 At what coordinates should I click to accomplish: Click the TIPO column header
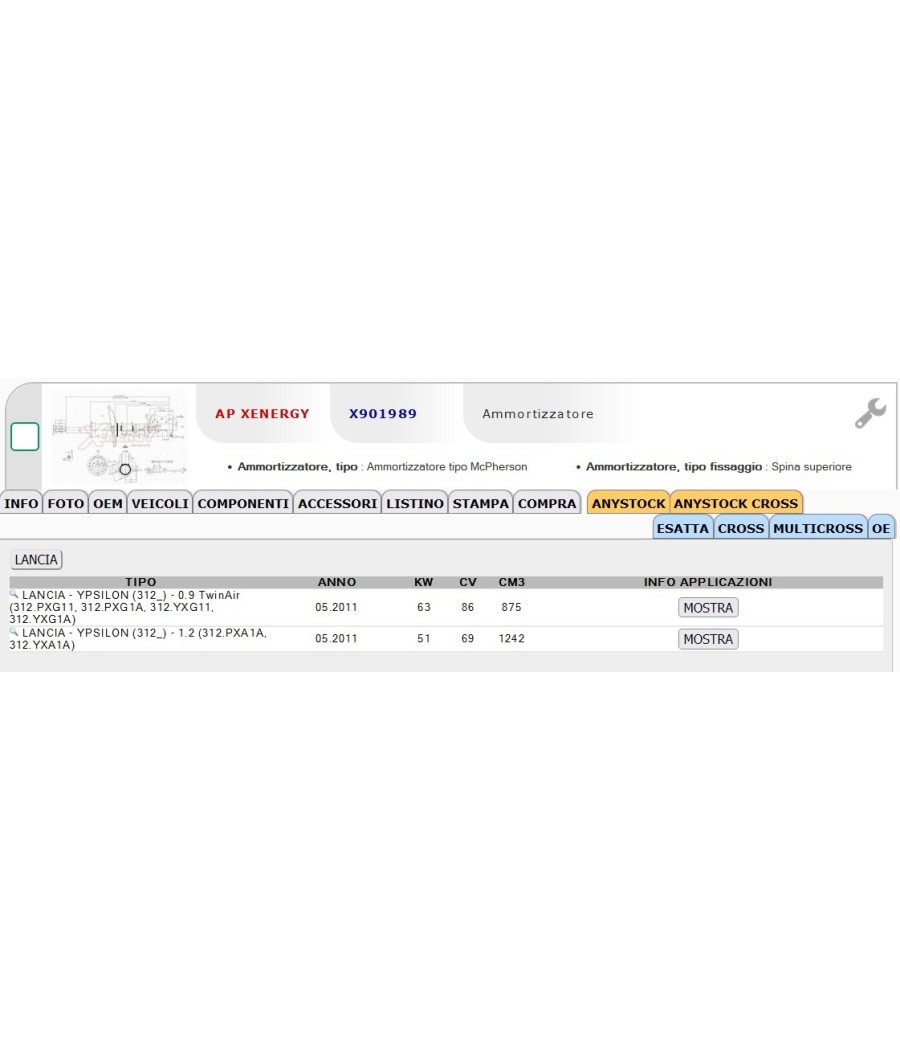[x=141, y=582]
